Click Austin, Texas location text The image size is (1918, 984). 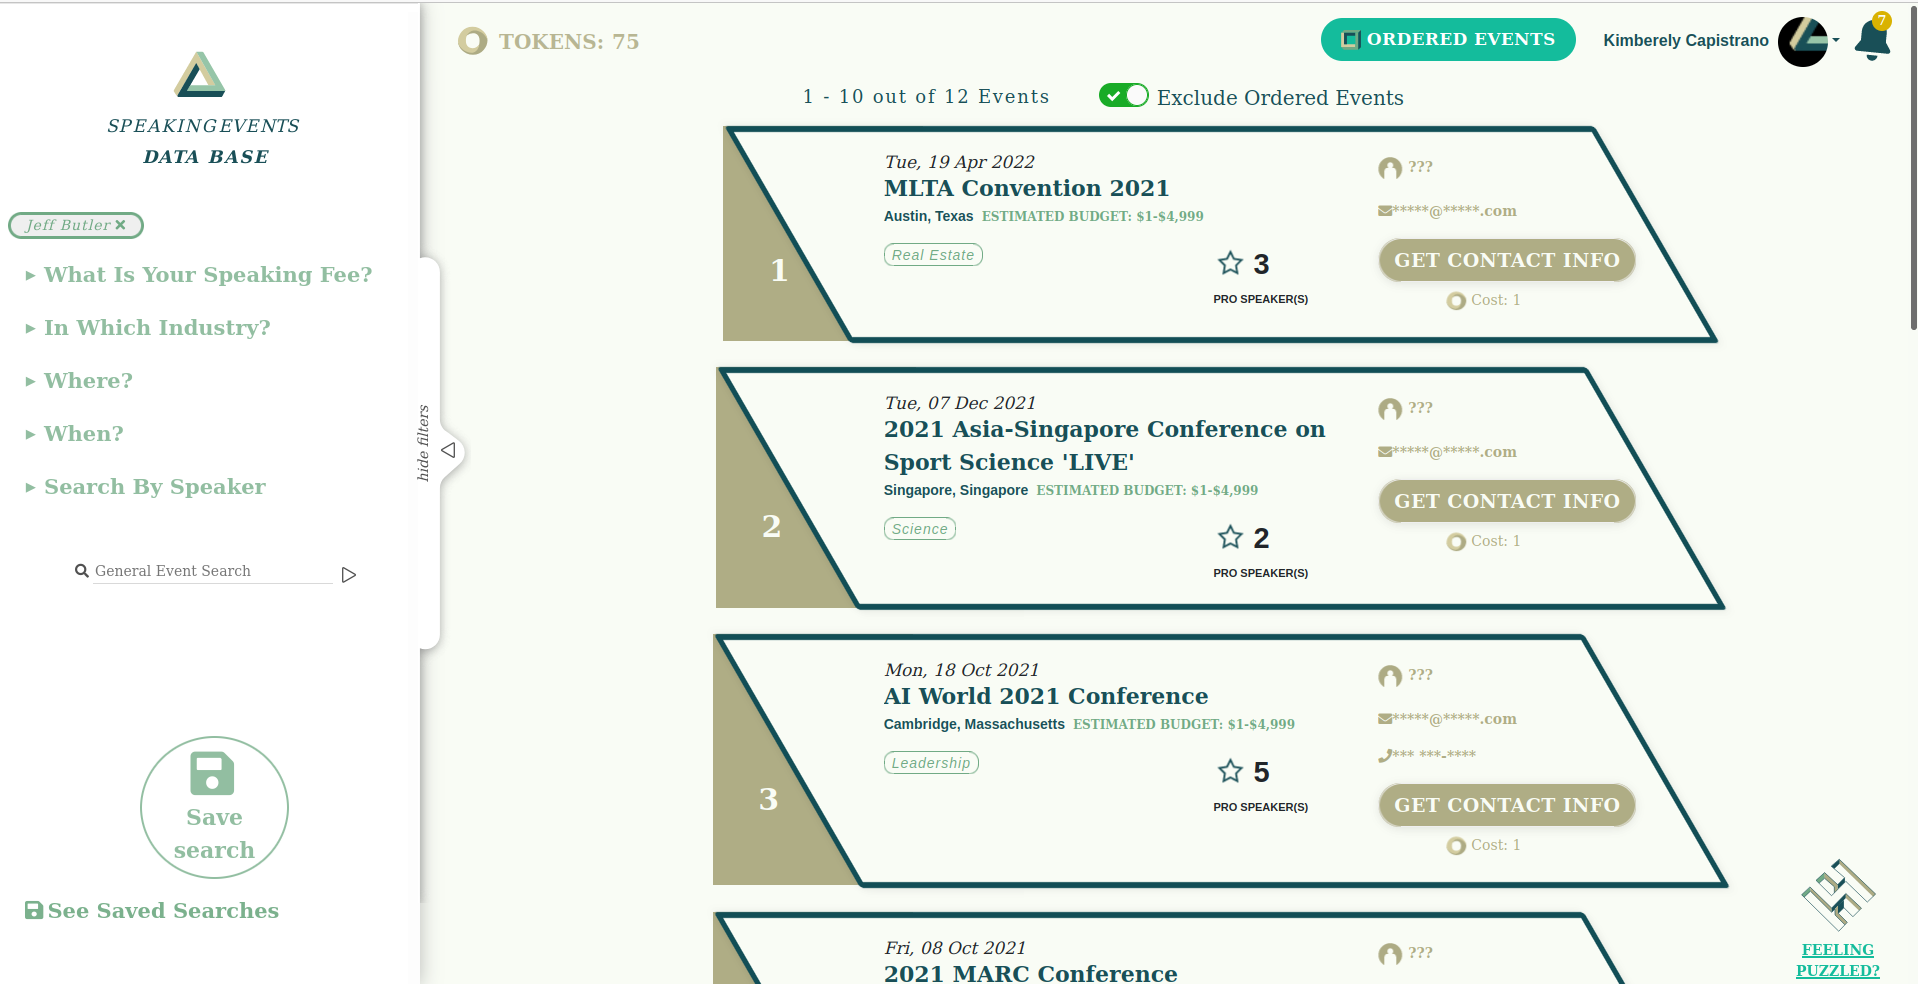(x=928, y=216)
